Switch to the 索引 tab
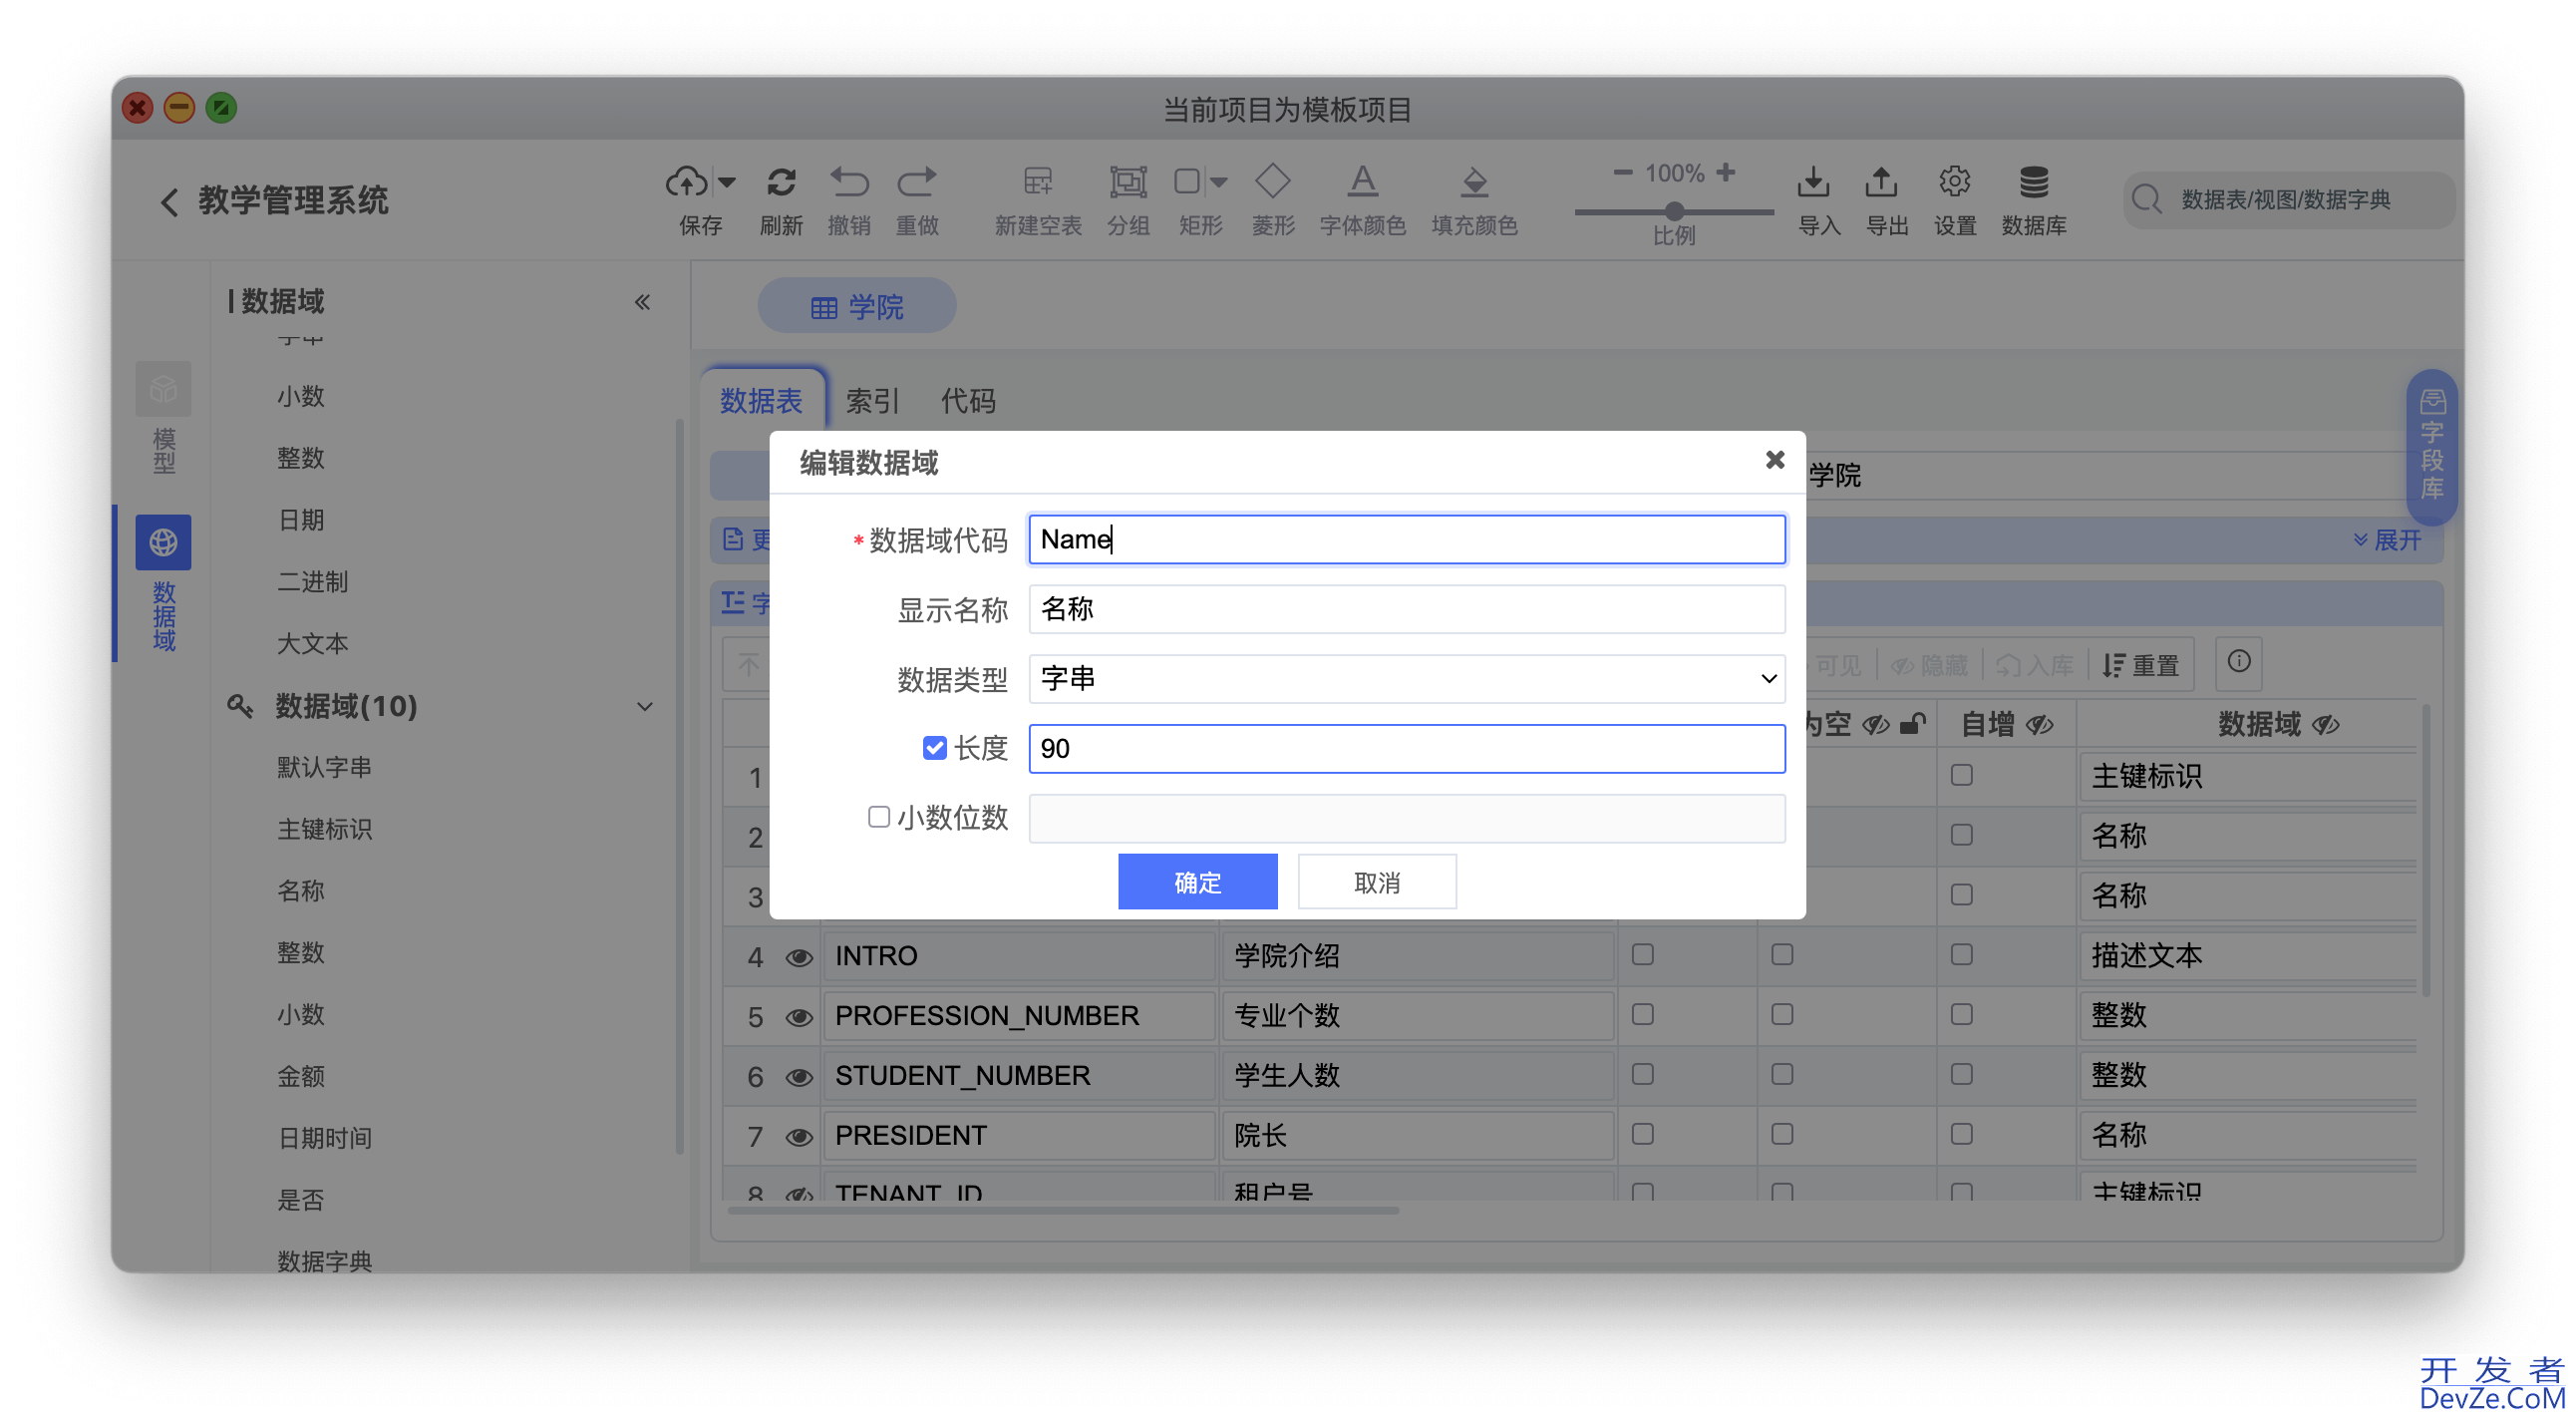The height and width of the screenshot is (1420, 2576). point(872,401)
